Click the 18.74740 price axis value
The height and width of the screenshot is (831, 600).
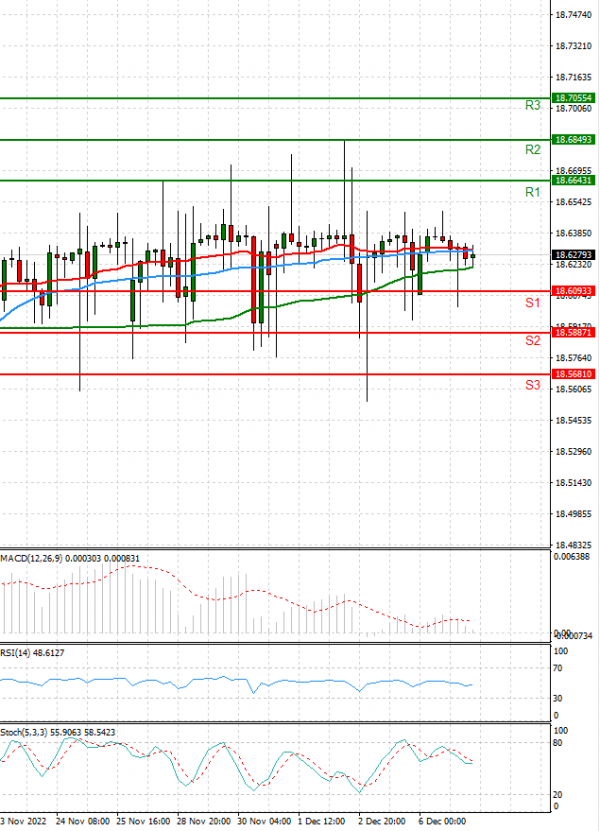tap(573, 15)
